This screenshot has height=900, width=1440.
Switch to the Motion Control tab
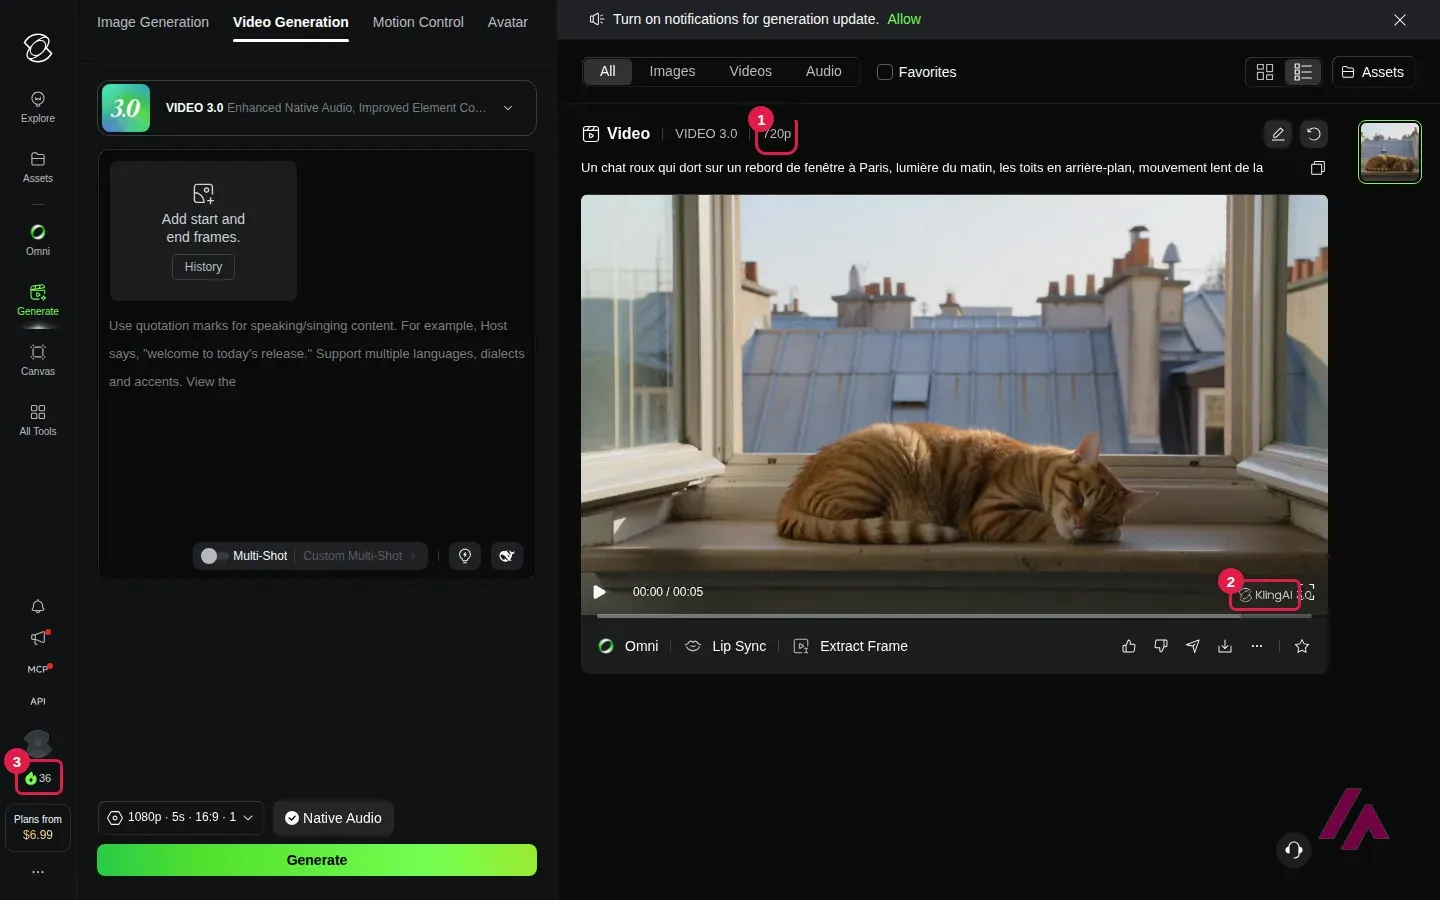click(418, 22)
